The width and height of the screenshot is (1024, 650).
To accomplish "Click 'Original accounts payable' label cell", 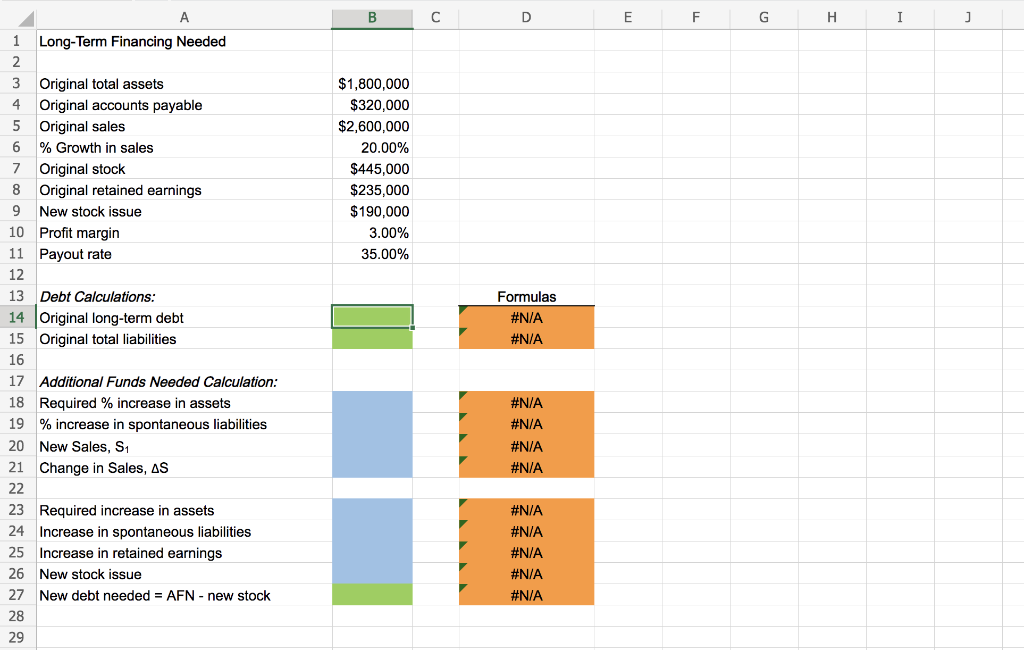I will coord(184,105).
